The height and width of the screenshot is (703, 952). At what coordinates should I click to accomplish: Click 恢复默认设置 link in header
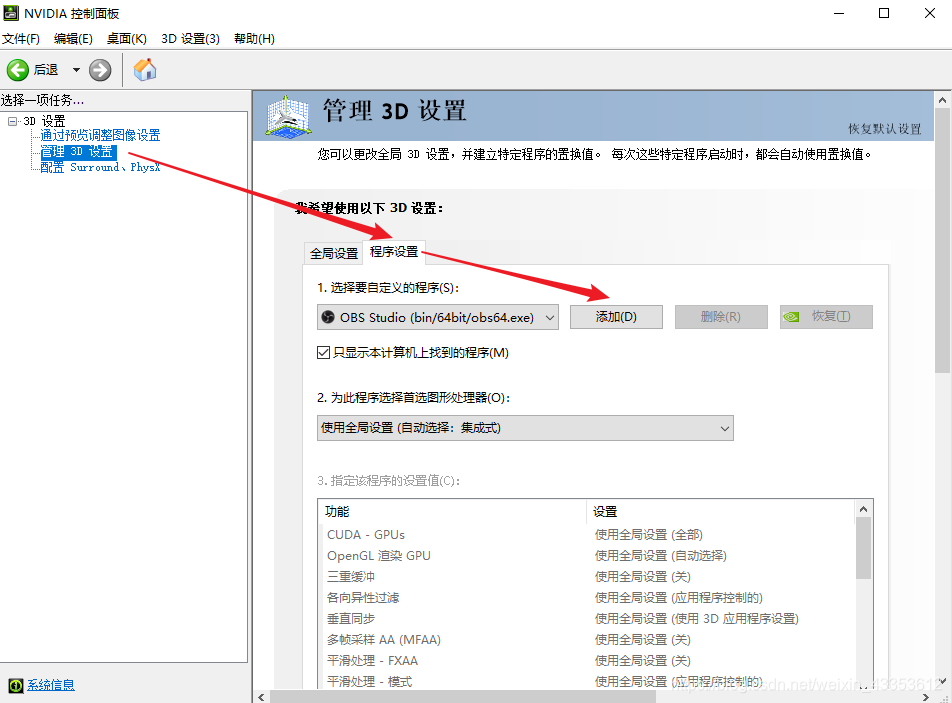coord(885,129)
